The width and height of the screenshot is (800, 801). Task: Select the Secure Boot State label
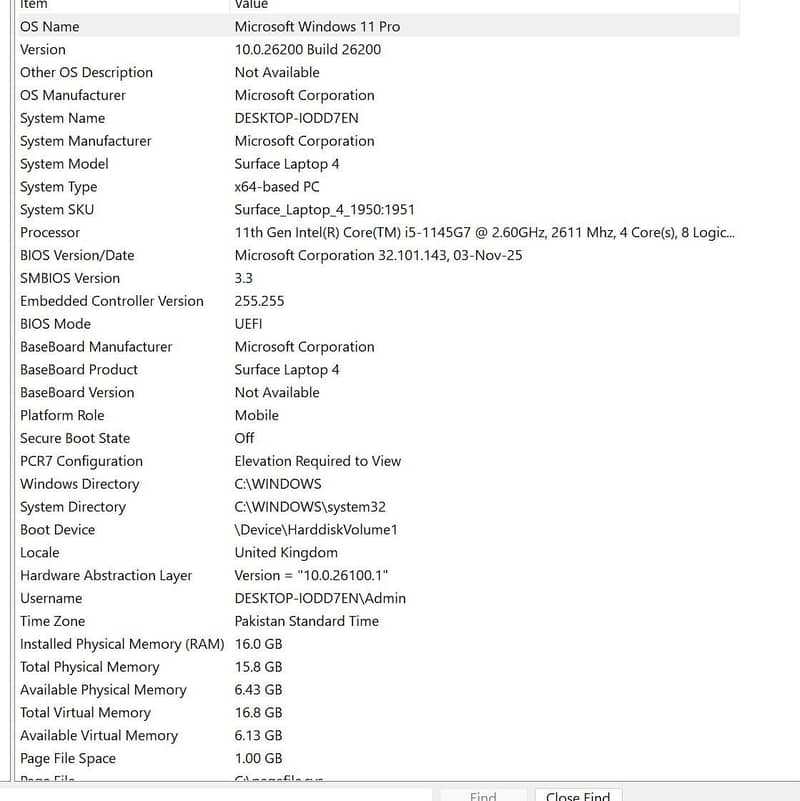75,439
